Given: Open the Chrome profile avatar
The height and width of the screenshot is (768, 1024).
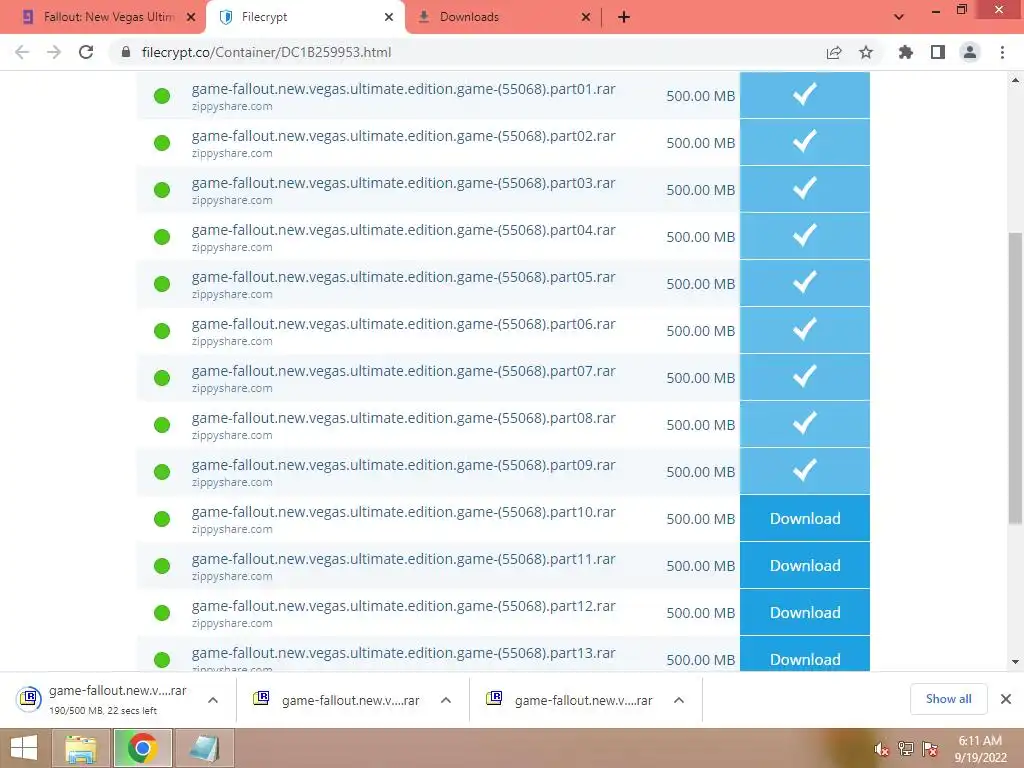Looking at the screenshot, I should pyautogui.click(x=970, y=52).
